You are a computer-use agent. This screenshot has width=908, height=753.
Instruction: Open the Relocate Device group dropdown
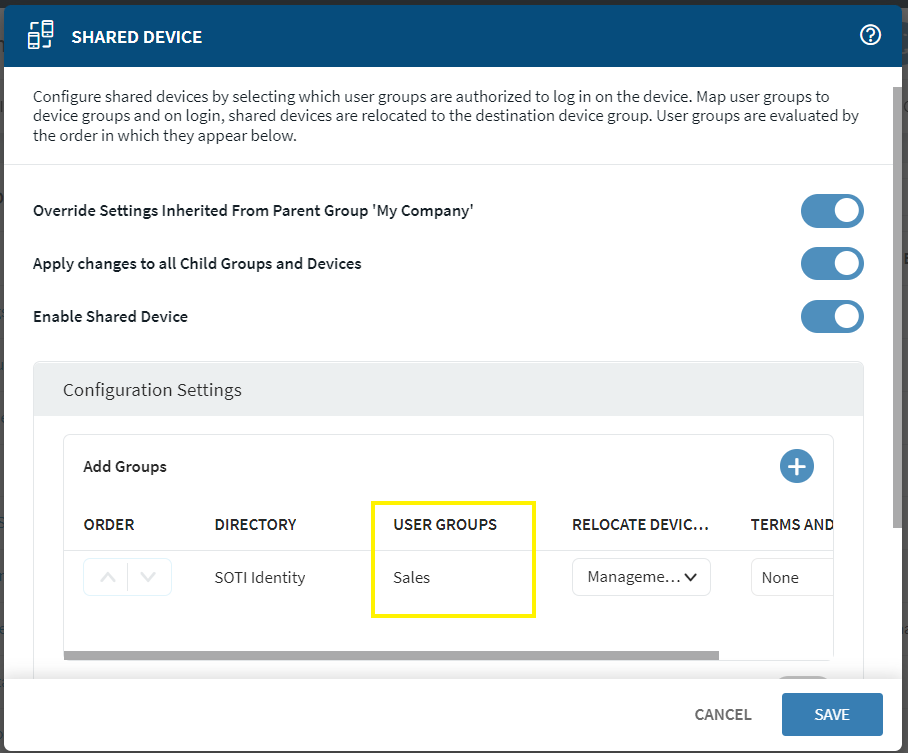[x=641, y=577]
